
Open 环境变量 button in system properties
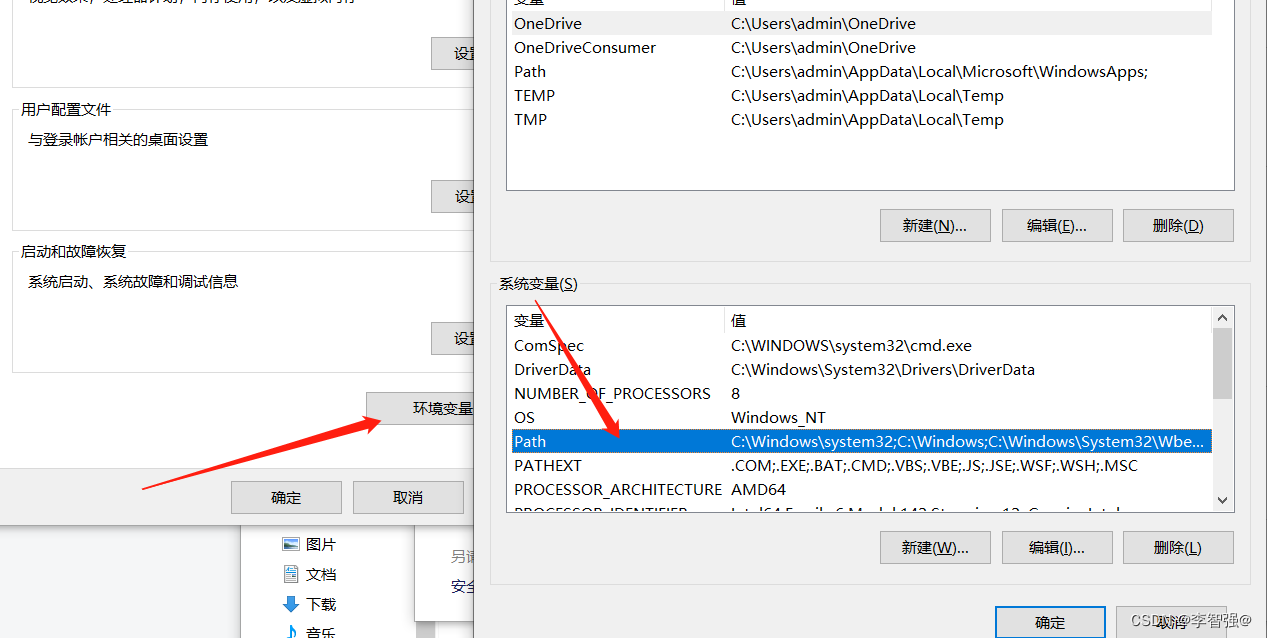(x=420, y=408)
